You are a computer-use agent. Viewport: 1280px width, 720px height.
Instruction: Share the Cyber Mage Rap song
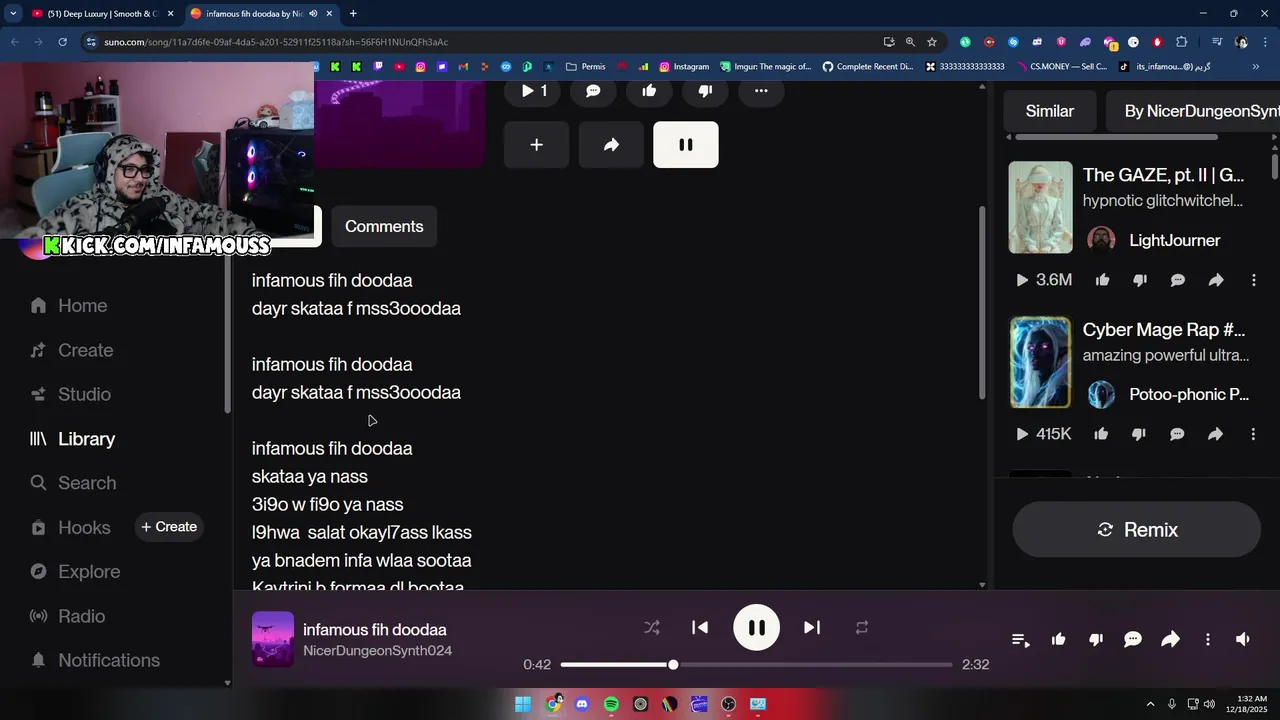1215,434
